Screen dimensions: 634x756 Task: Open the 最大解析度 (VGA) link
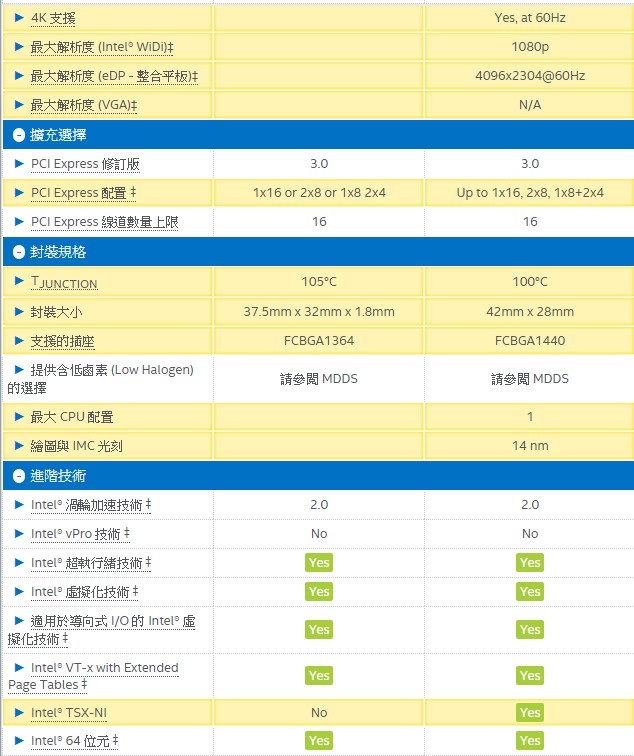(x=84, y=105)
